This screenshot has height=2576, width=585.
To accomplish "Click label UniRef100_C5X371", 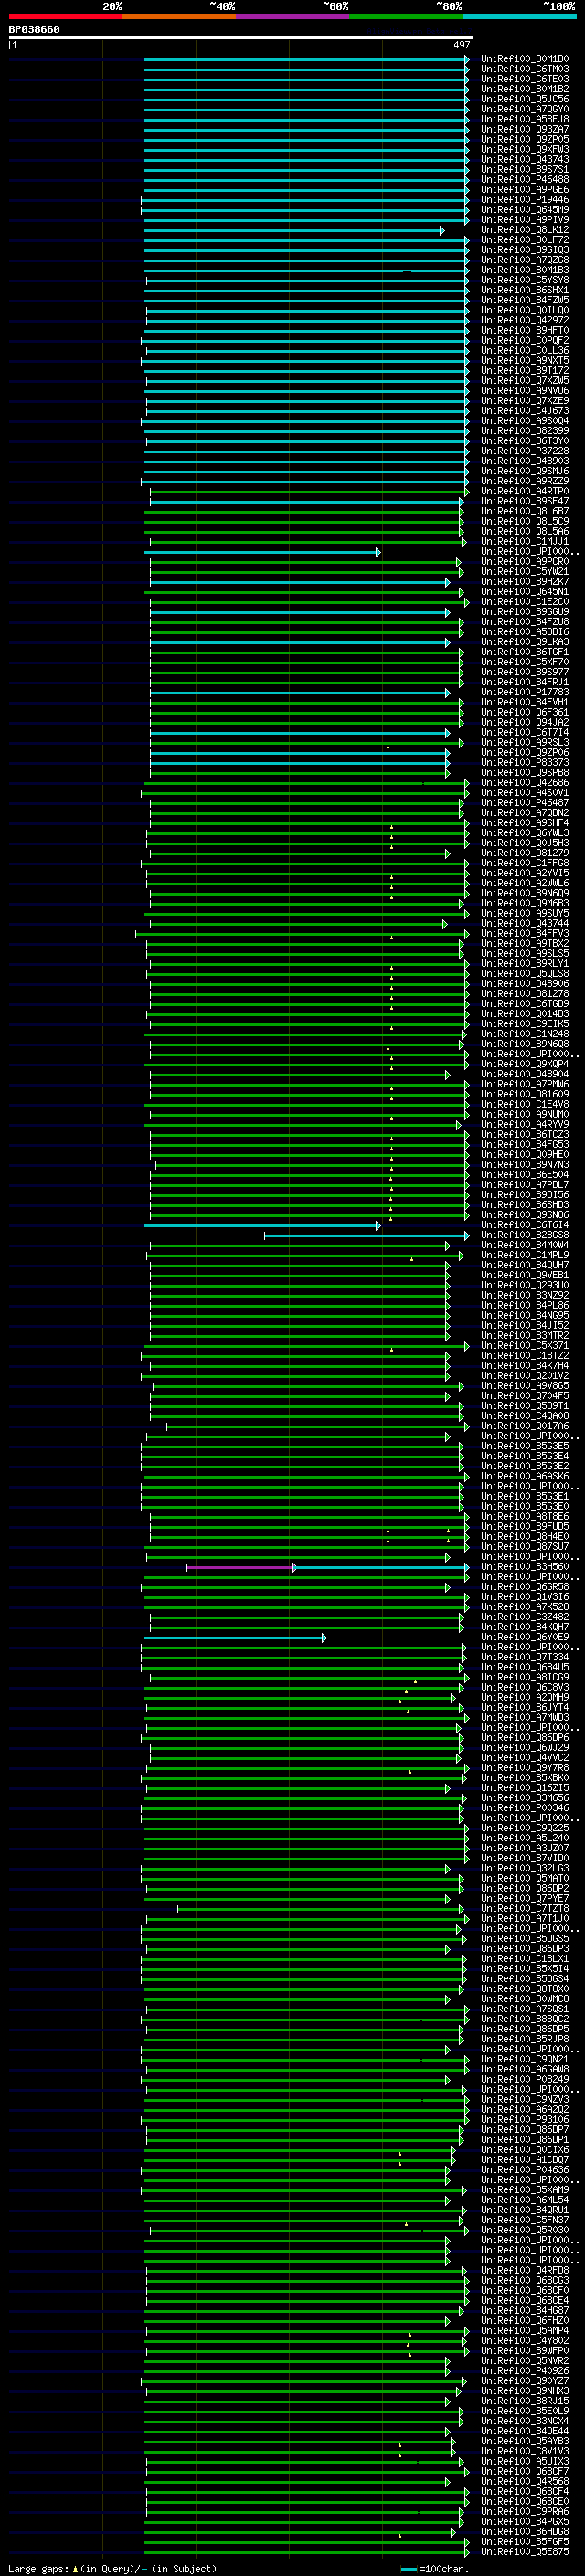I will pyautogui.click(x=524, y=1346).
